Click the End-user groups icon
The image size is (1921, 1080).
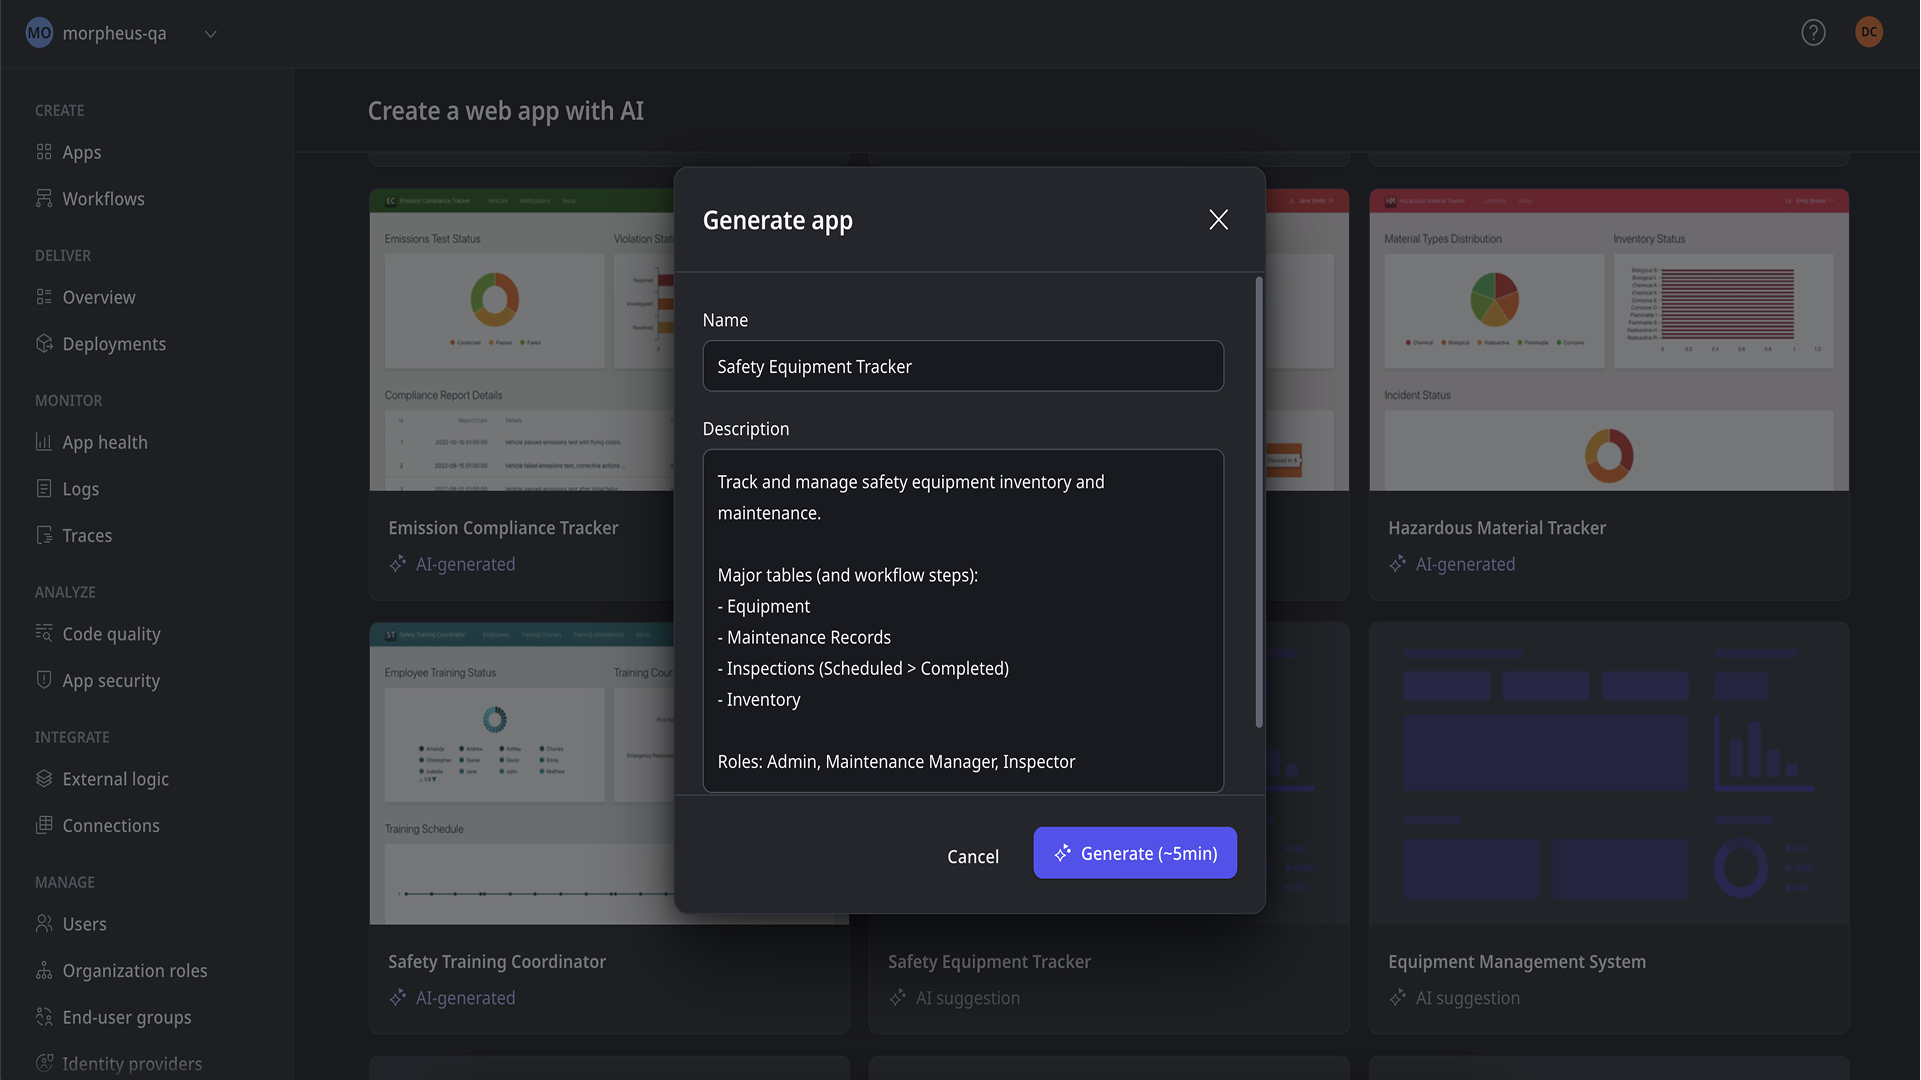(x=44, y=1016)
